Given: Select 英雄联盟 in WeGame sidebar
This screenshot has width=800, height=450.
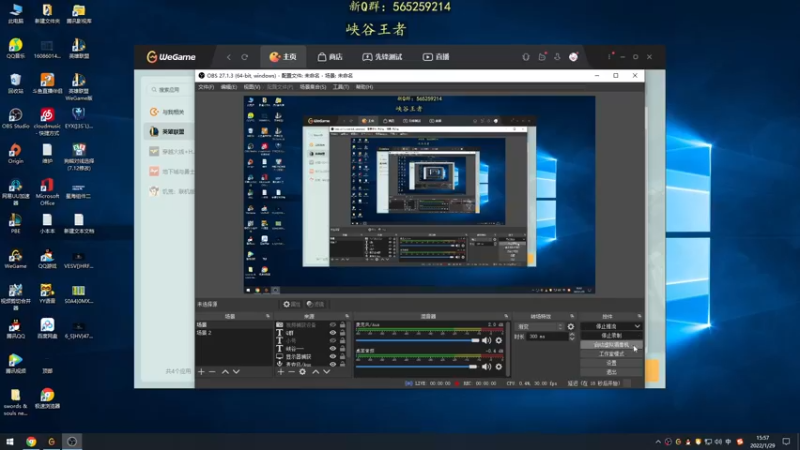Looking at the screenshot, I should [168, 132].
